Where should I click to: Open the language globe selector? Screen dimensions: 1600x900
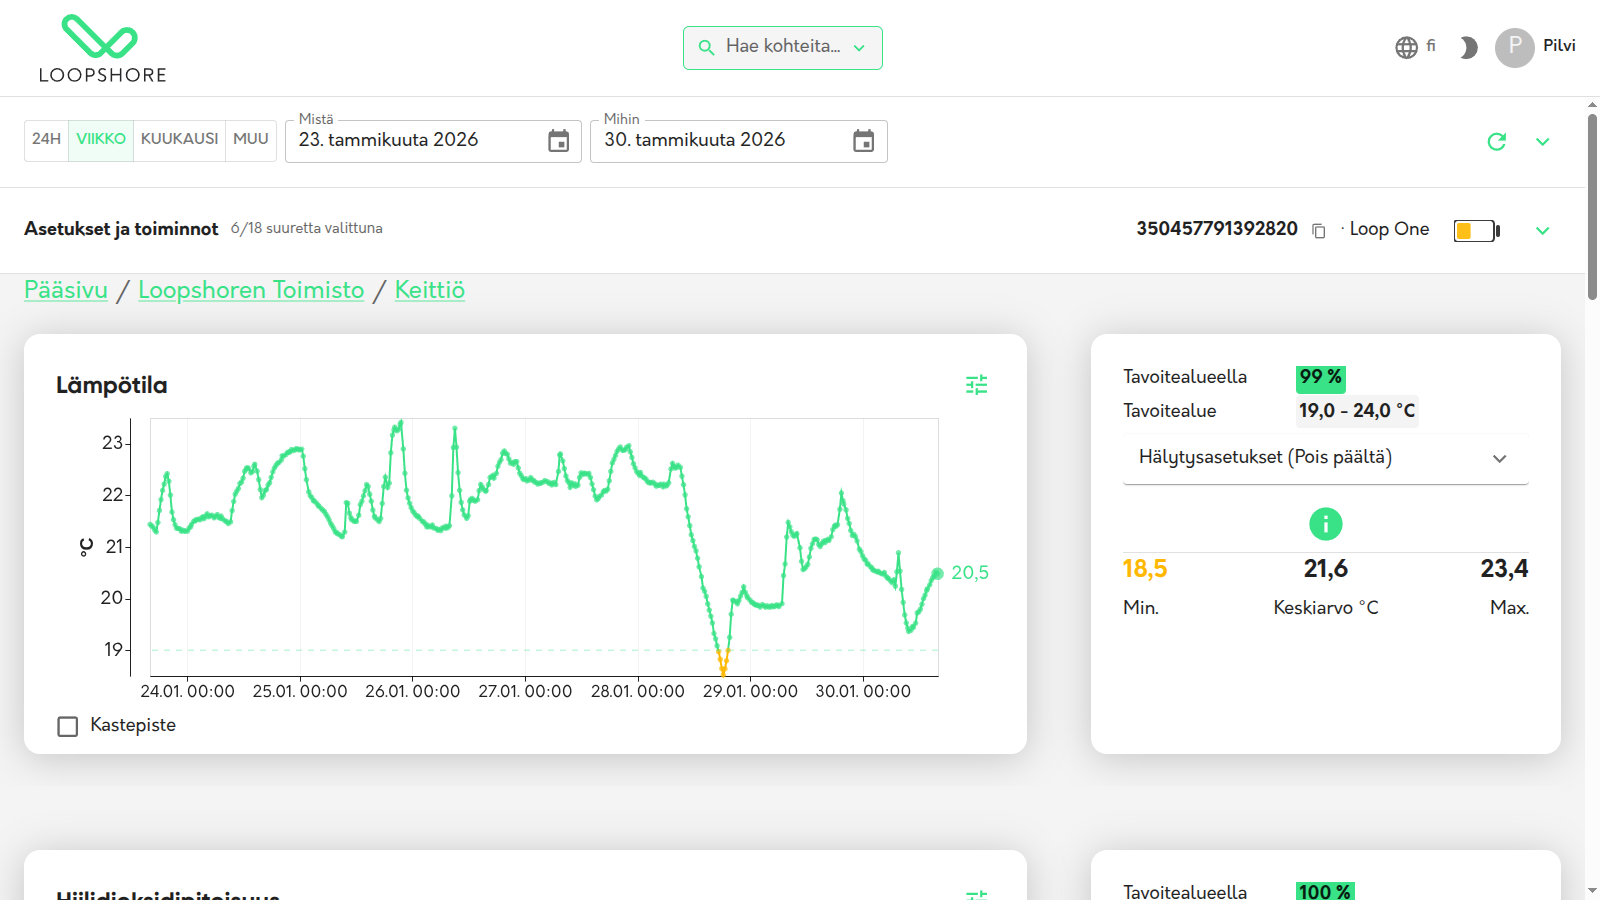1406,47
